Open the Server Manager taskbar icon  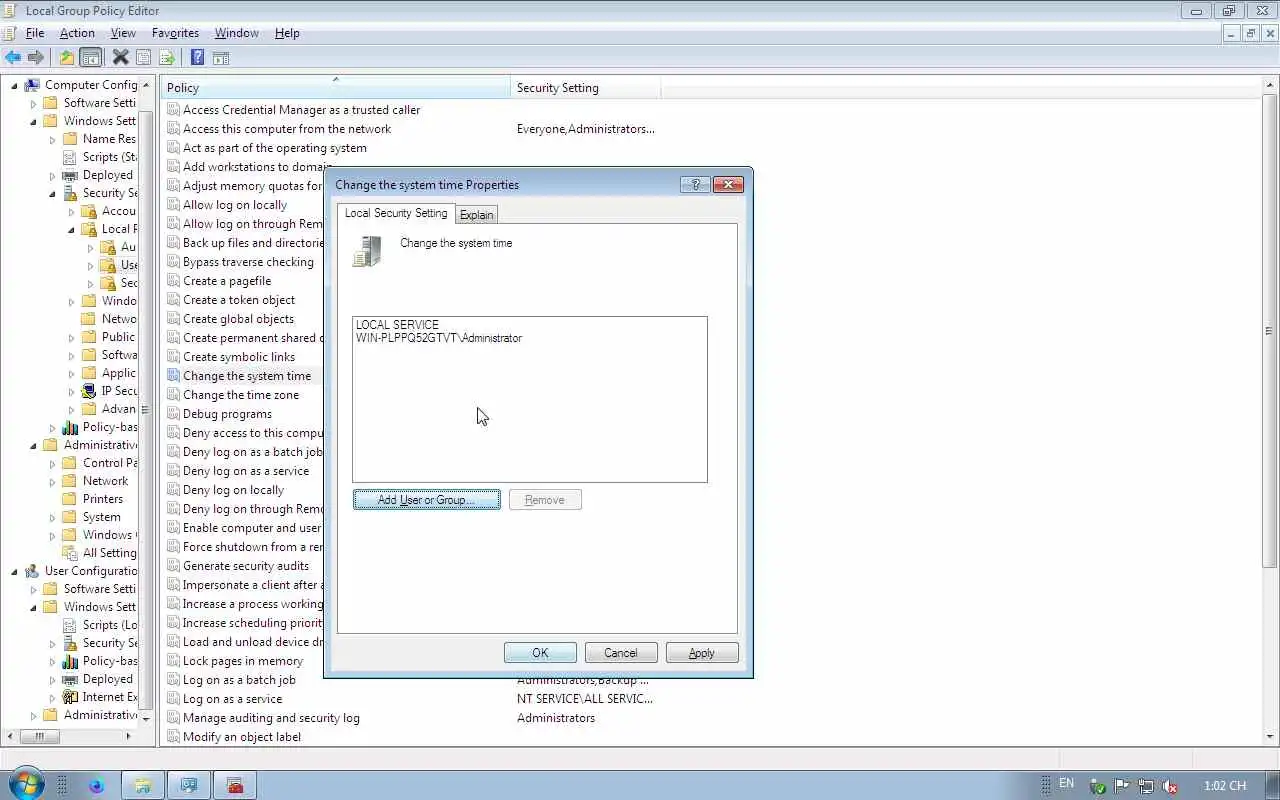tap(188, 785)
